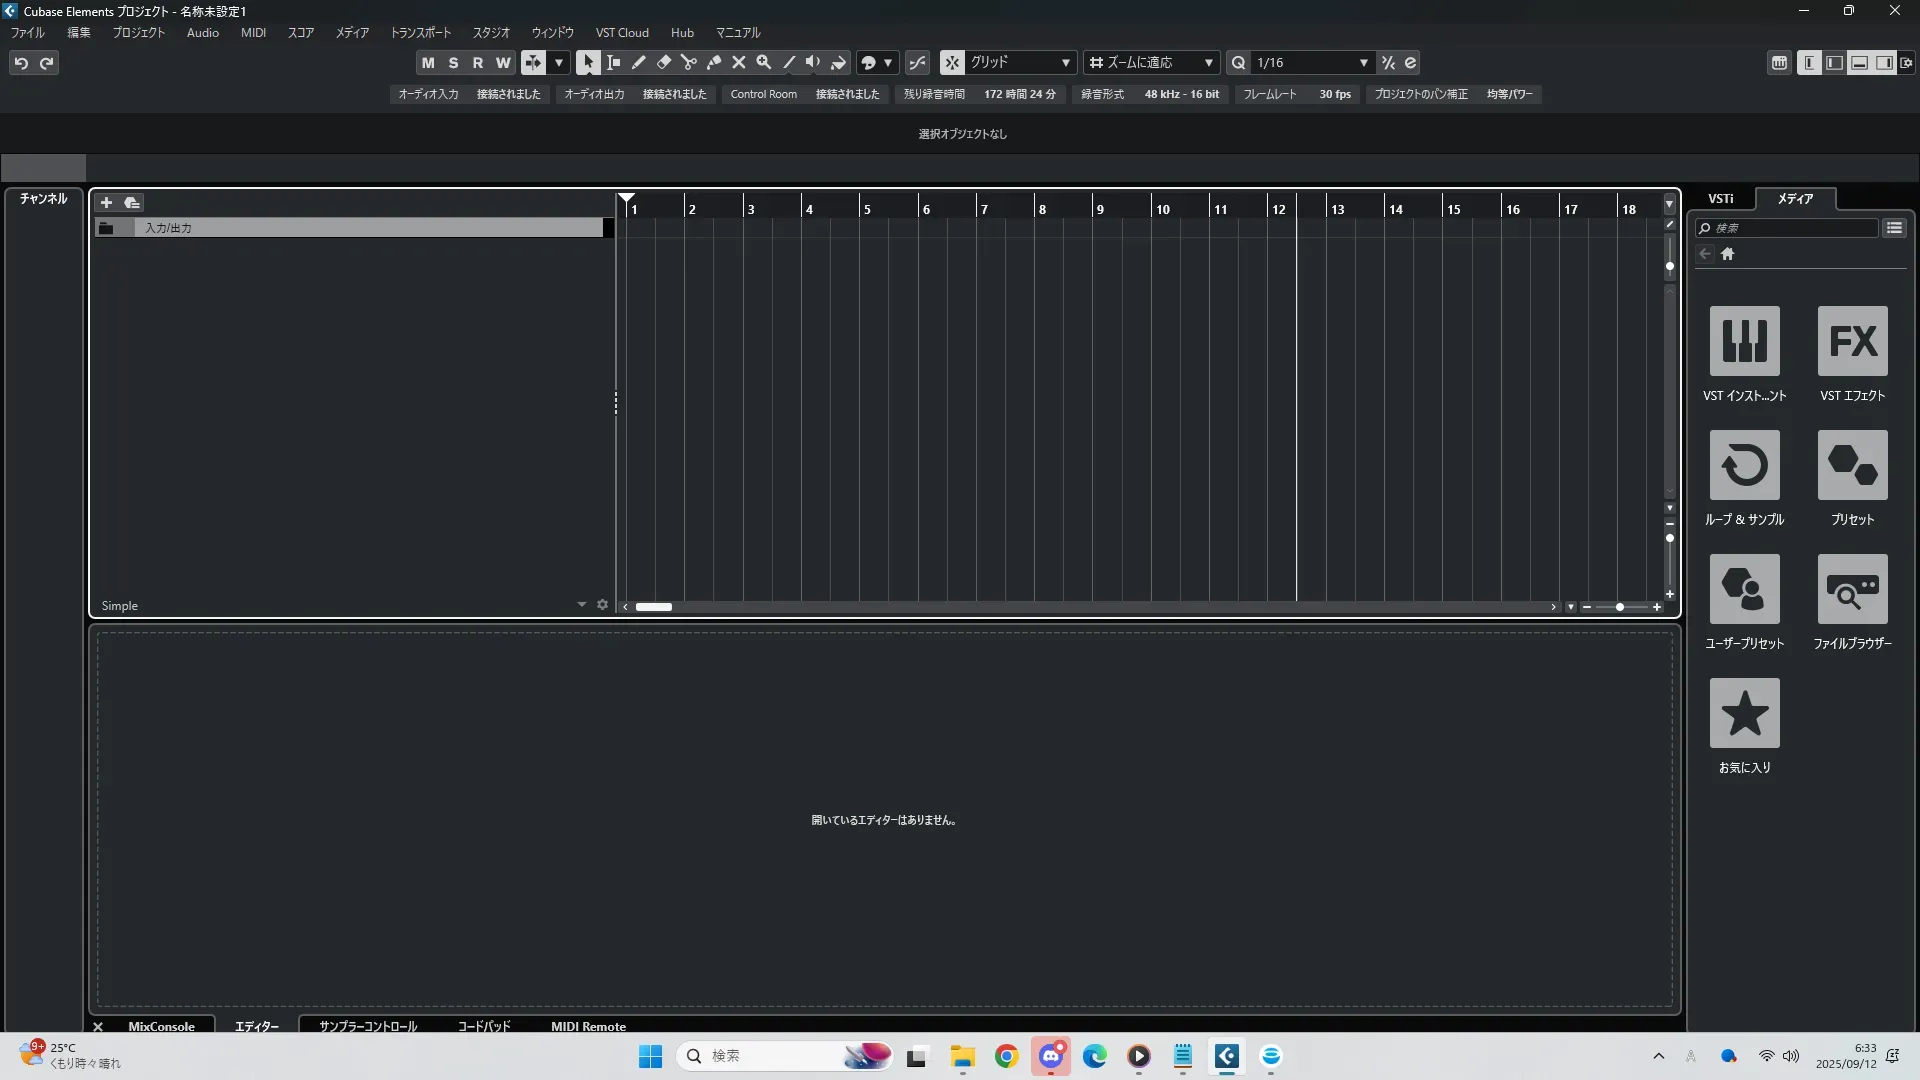Select the Erase tool

coord(663,62)
